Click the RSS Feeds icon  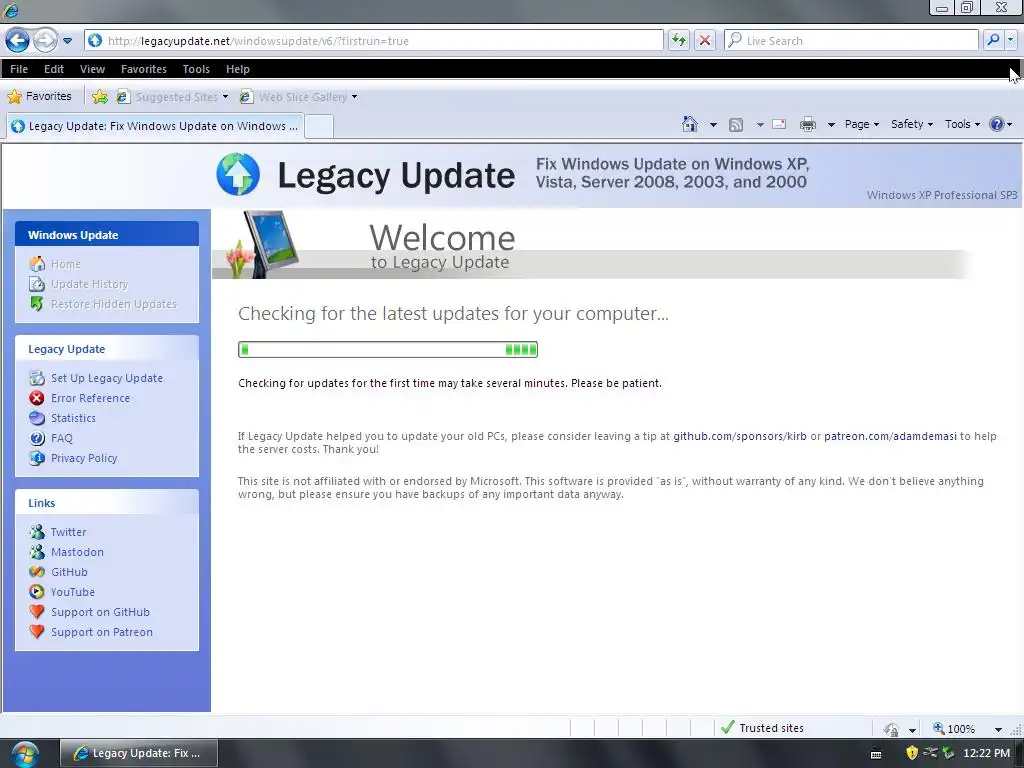point(736,125)
